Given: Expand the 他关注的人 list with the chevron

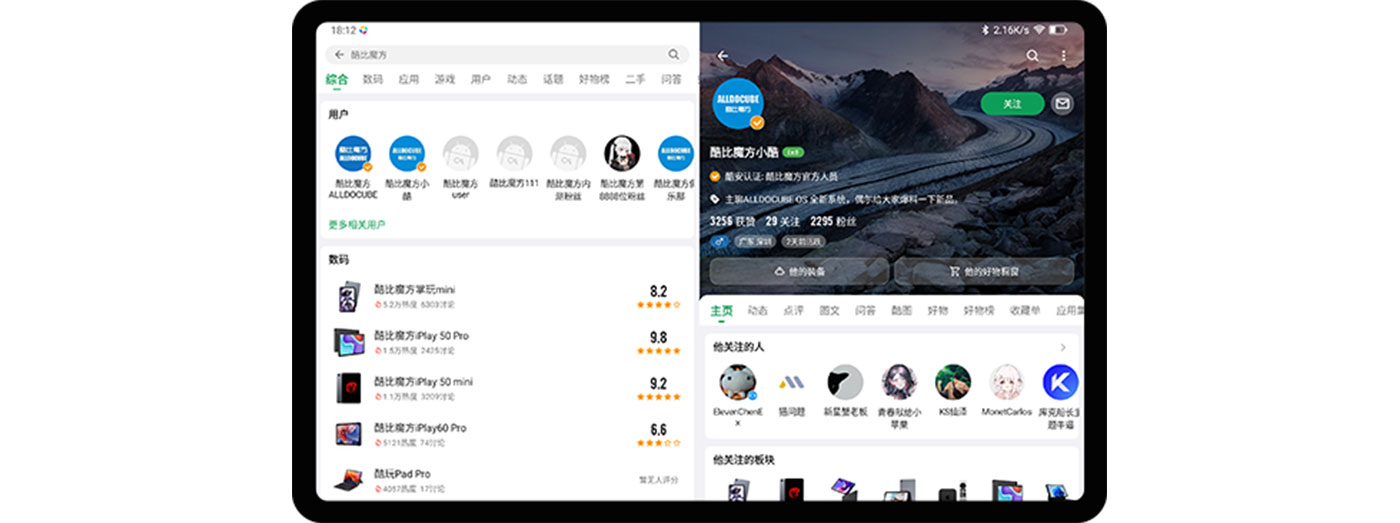Looking at the screenshot, I should coord(1062,347).
